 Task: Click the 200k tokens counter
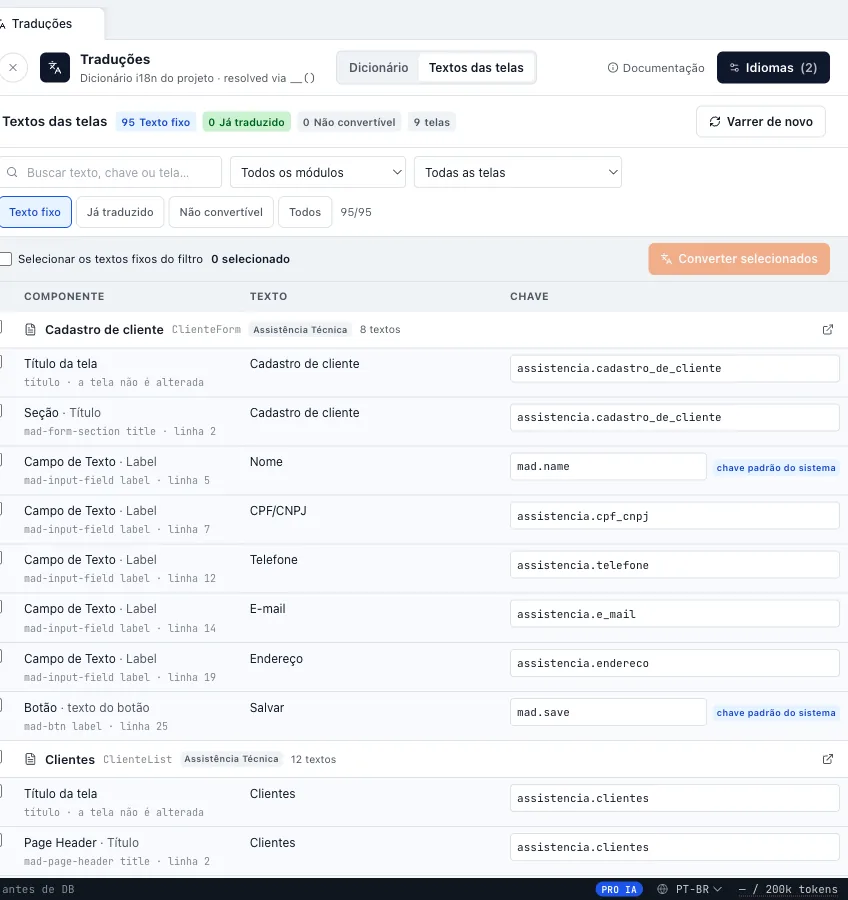tap(788, 889)
